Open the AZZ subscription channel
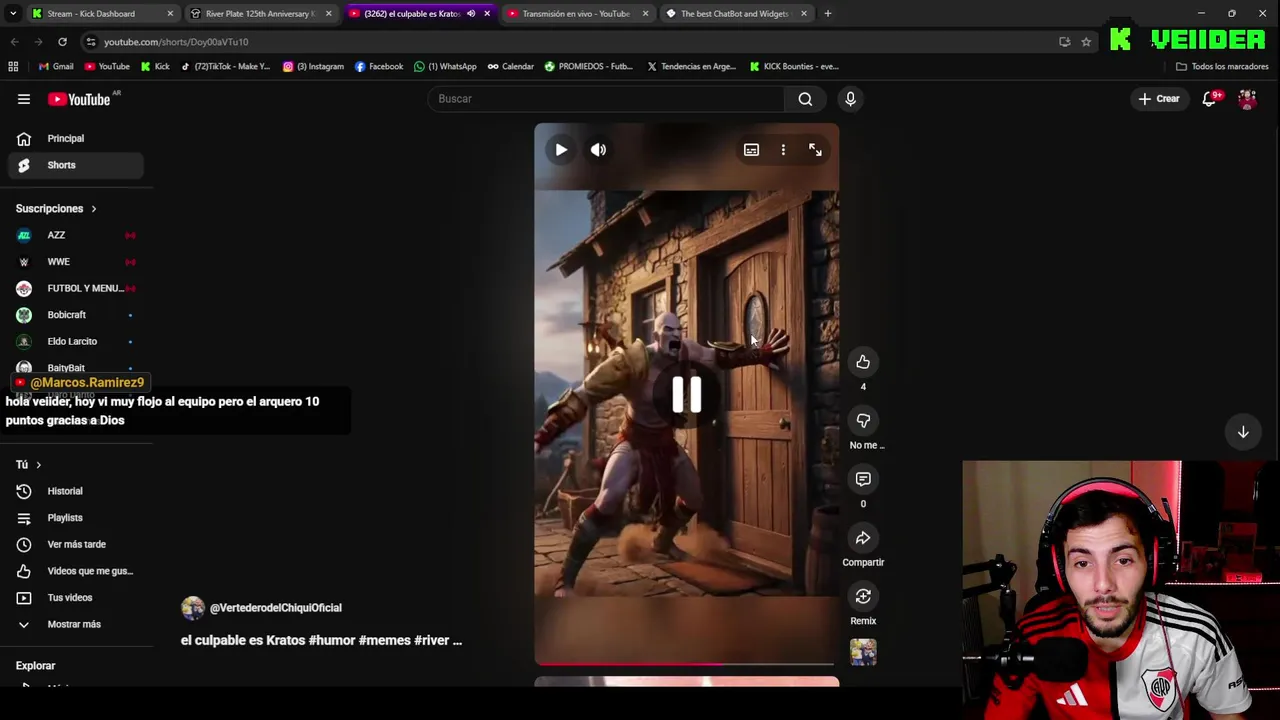Screen dimensions: 1280x720 pyautogui.click(x=76, y=235)
